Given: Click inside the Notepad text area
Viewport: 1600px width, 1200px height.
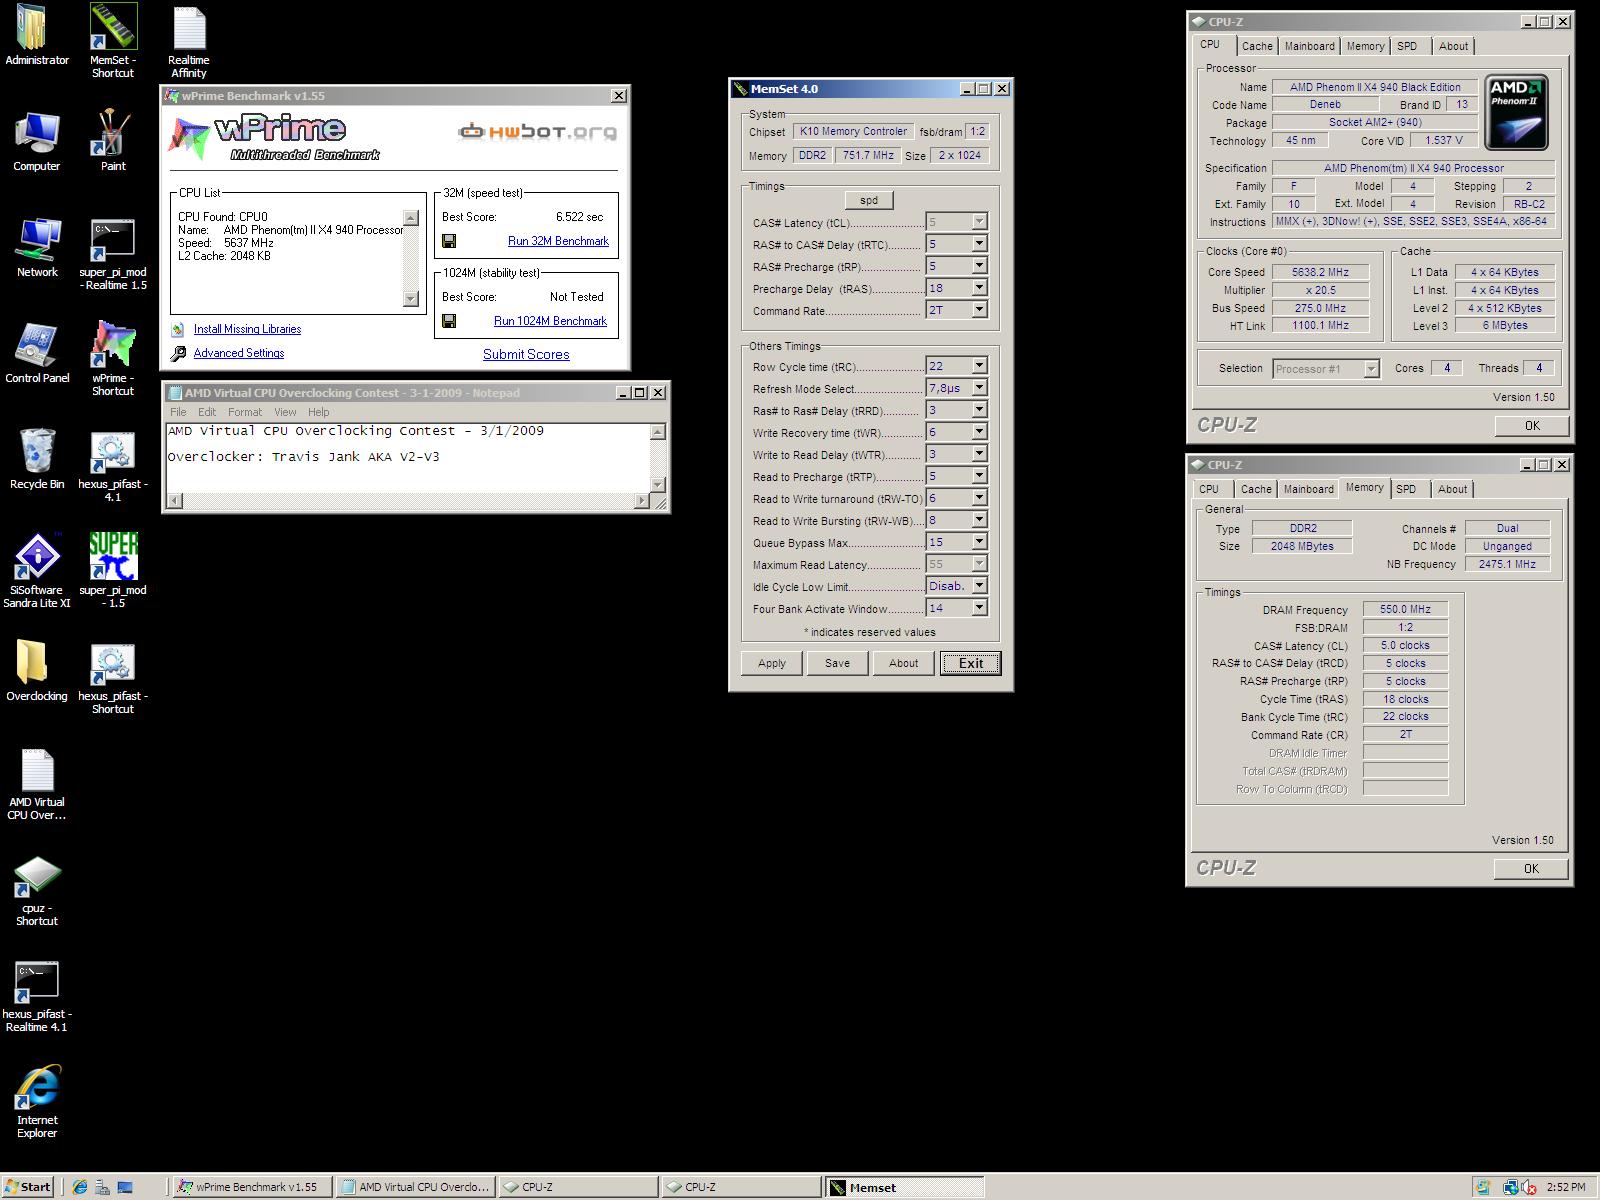Looking at the screenshot, I should pyautogui.click(x=408, y=457).
